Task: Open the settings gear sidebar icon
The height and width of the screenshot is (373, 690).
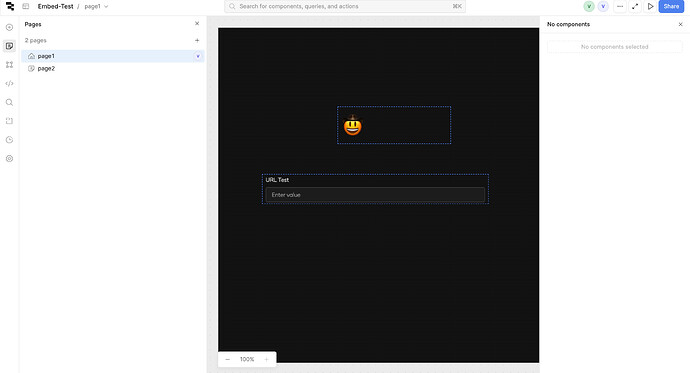Action: 9,158
